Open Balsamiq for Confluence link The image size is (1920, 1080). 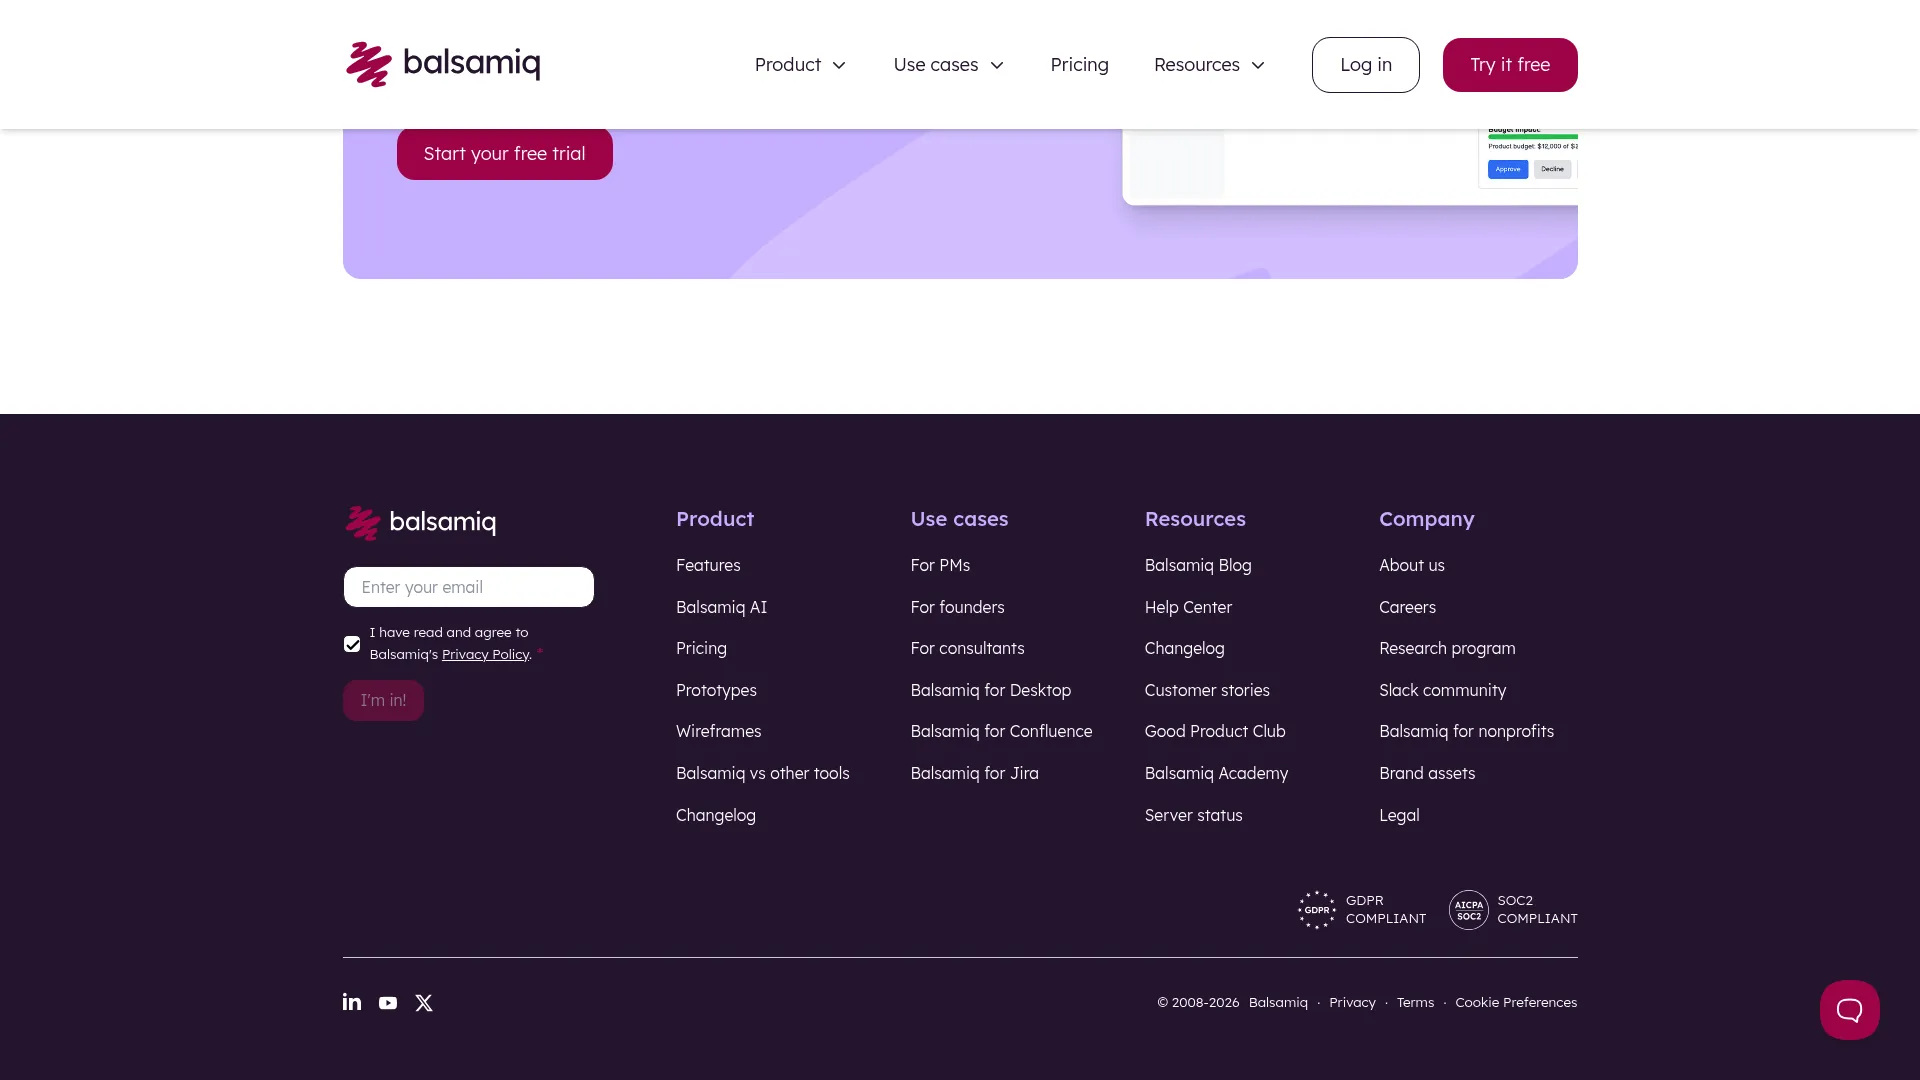pyautogui.click(x=1001, y=731)
